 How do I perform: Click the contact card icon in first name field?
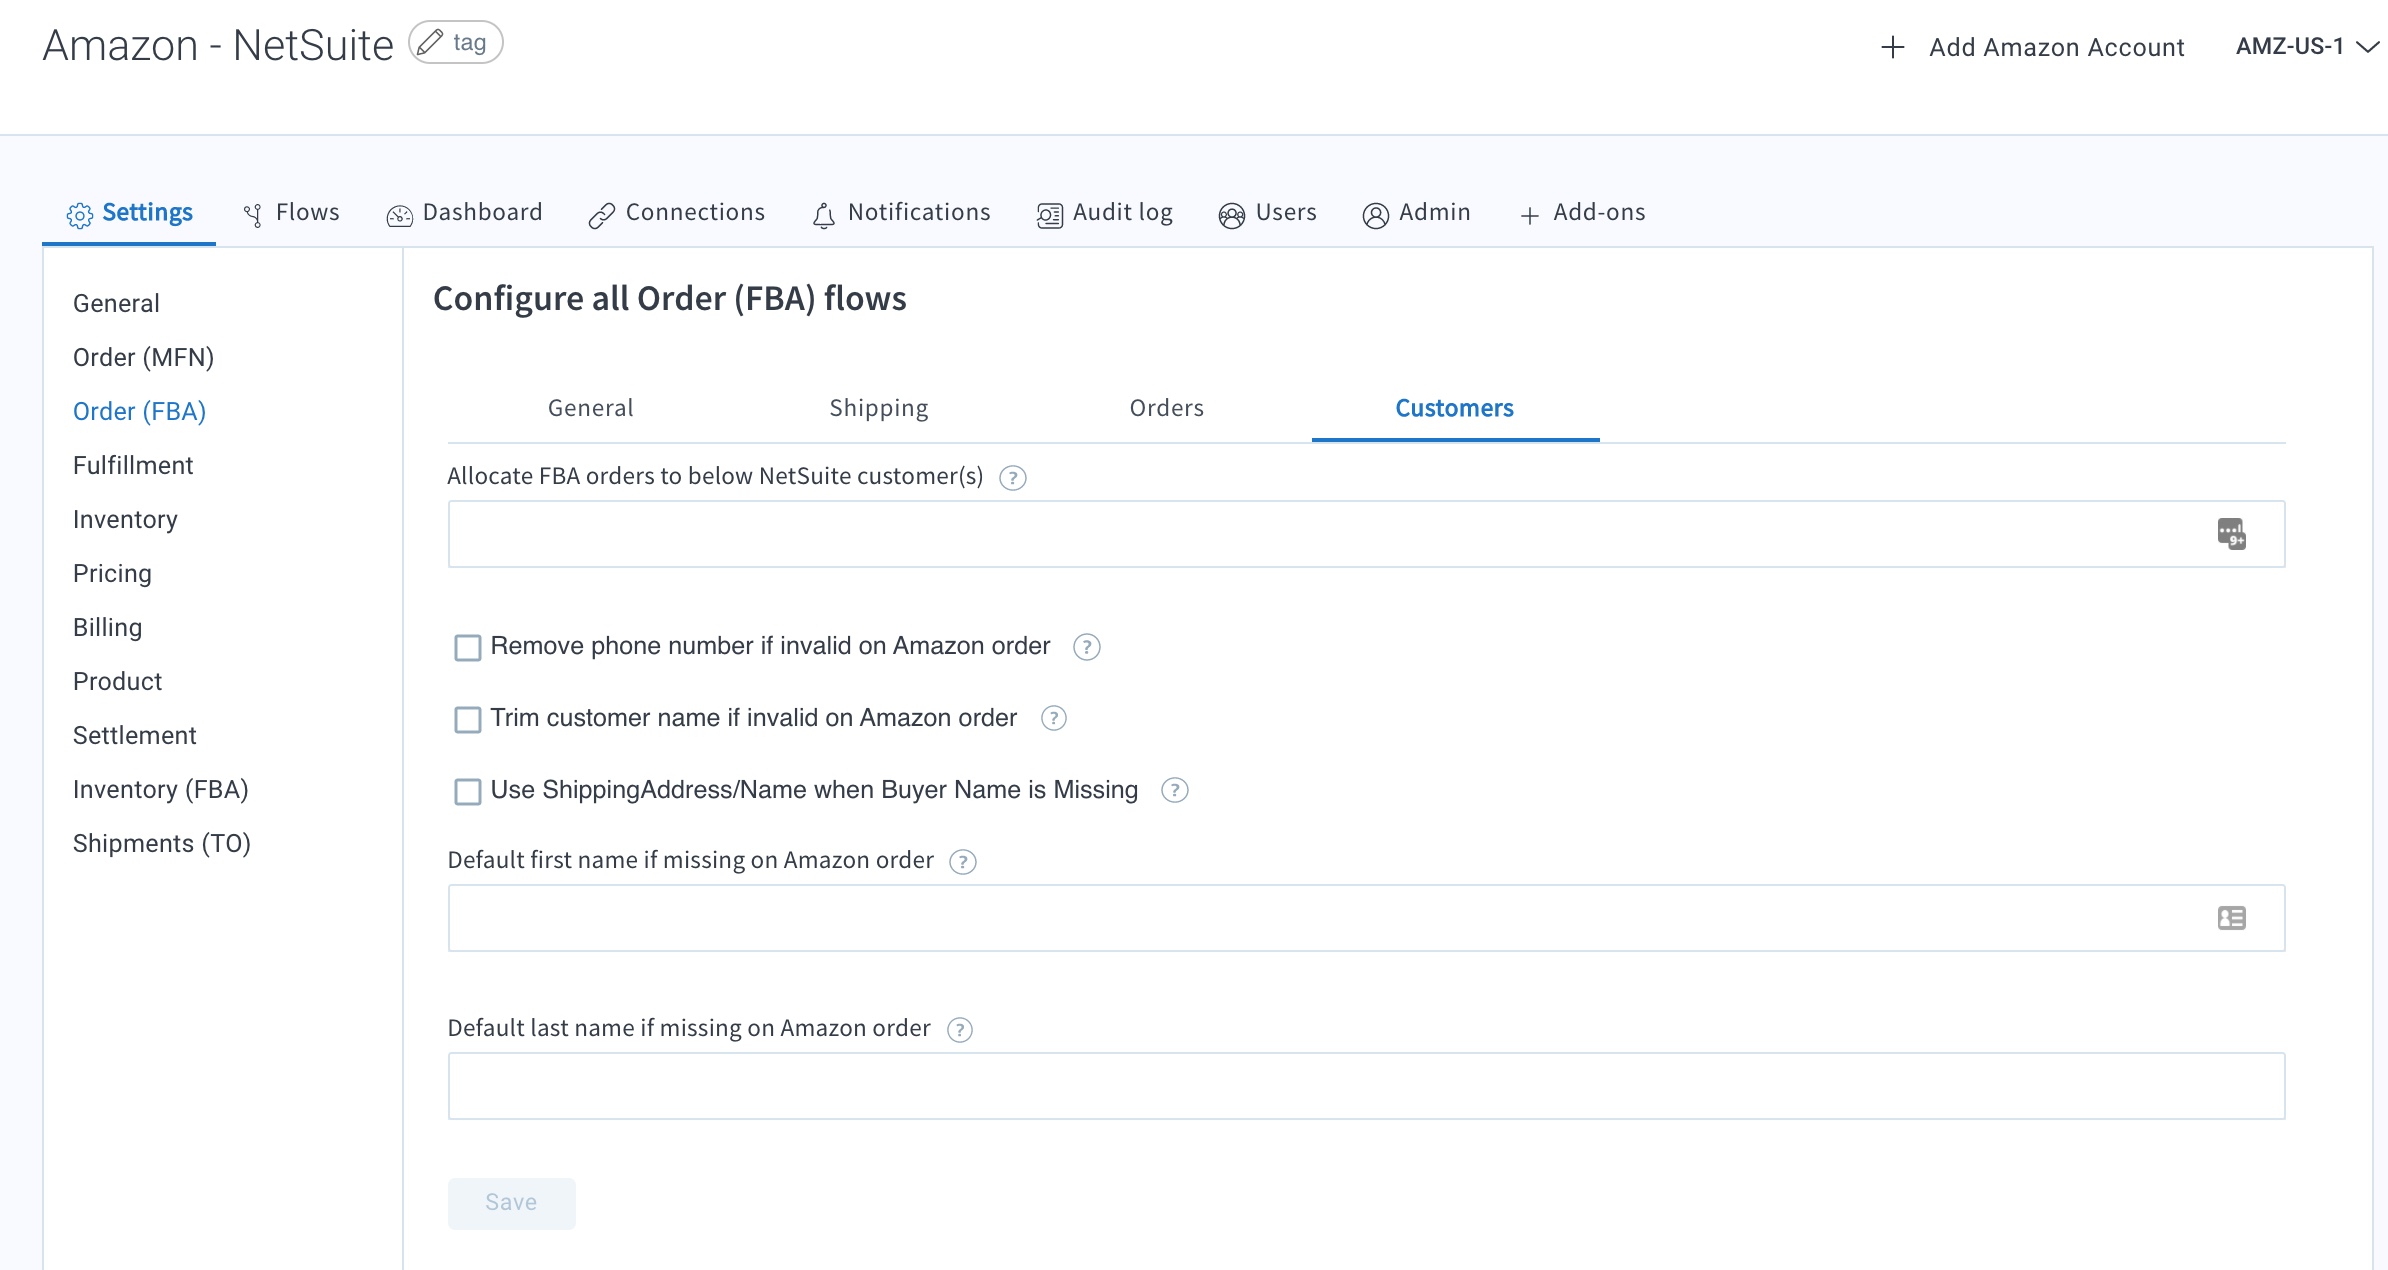(2231, 917)
